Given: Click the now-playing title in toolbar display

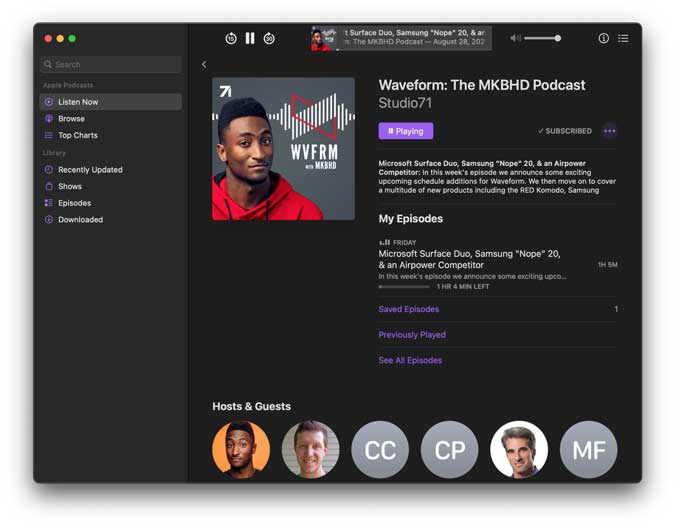Looking at the screenshot, I should 415,33.
